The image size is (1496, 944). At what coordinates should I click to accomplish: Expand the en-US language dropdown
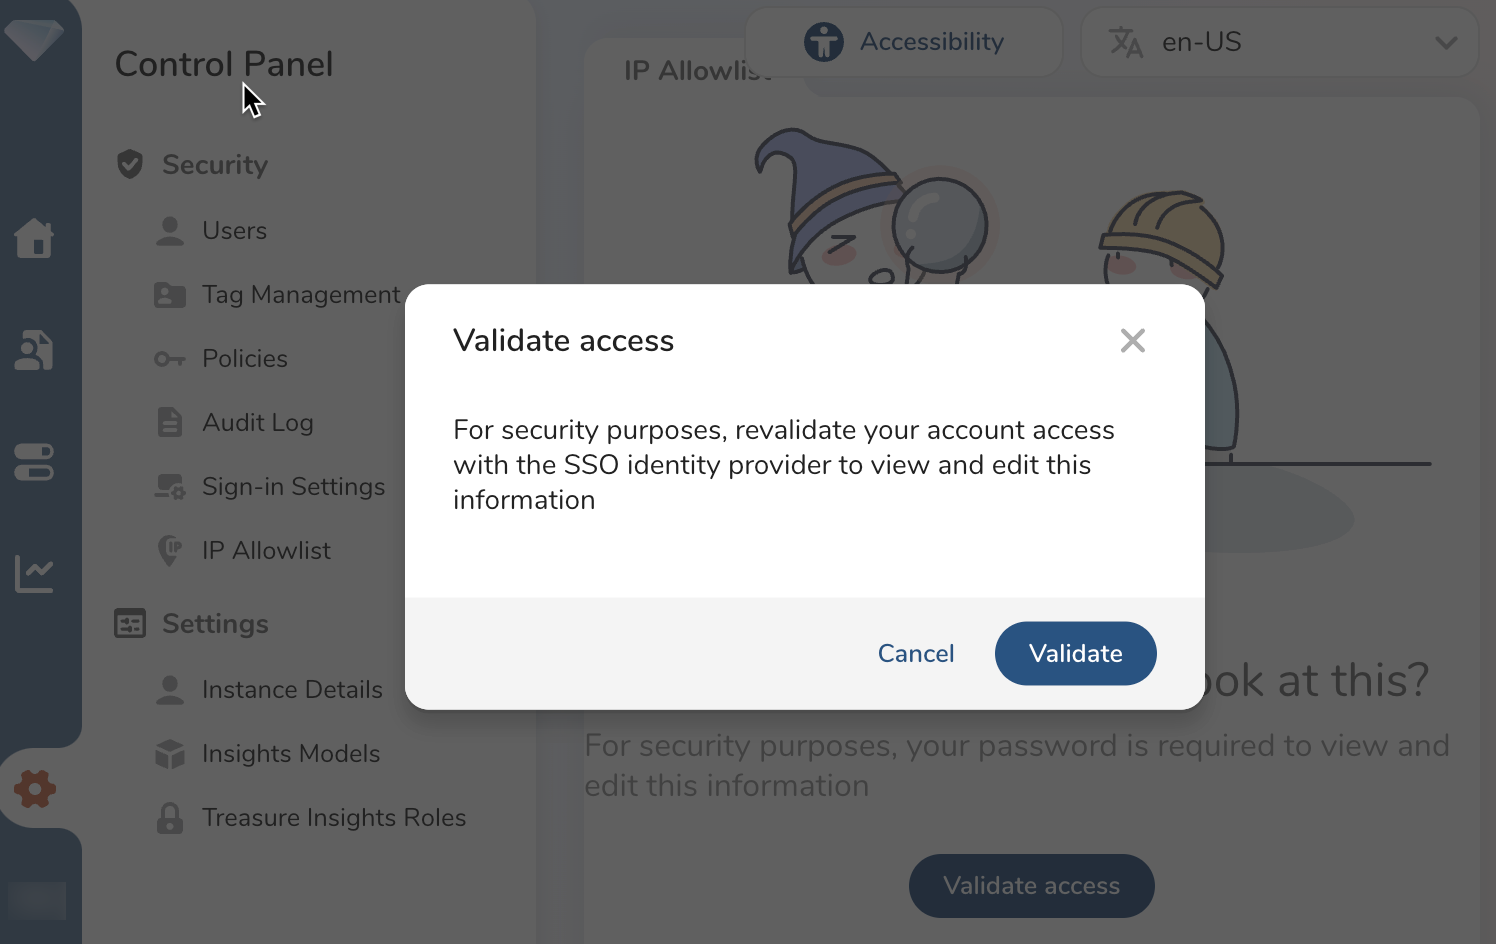tap(1445, 42)
